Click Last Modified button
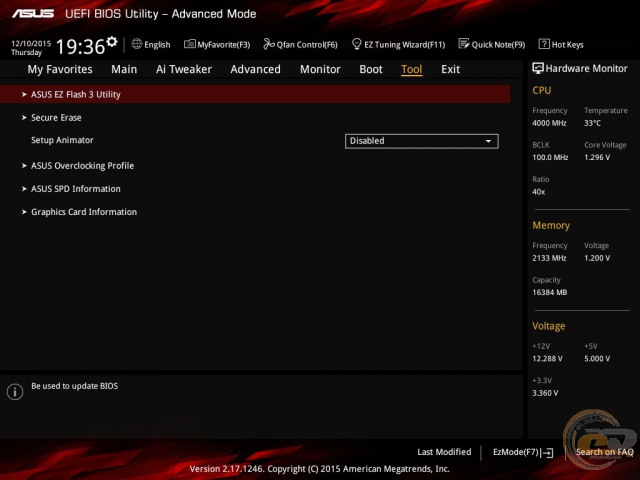This screenshot has height=480, width=640. (x=444, y=452)
